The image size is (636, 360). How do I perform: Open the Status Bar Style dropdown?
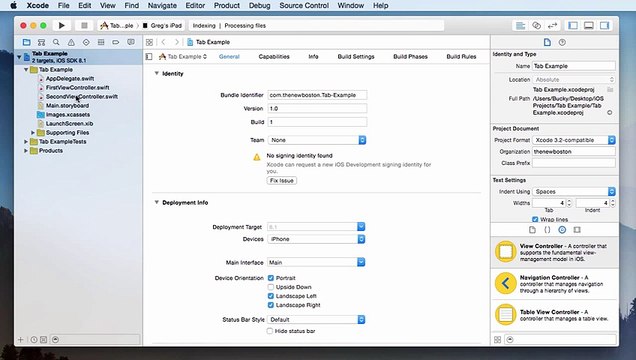coord(316,319)
